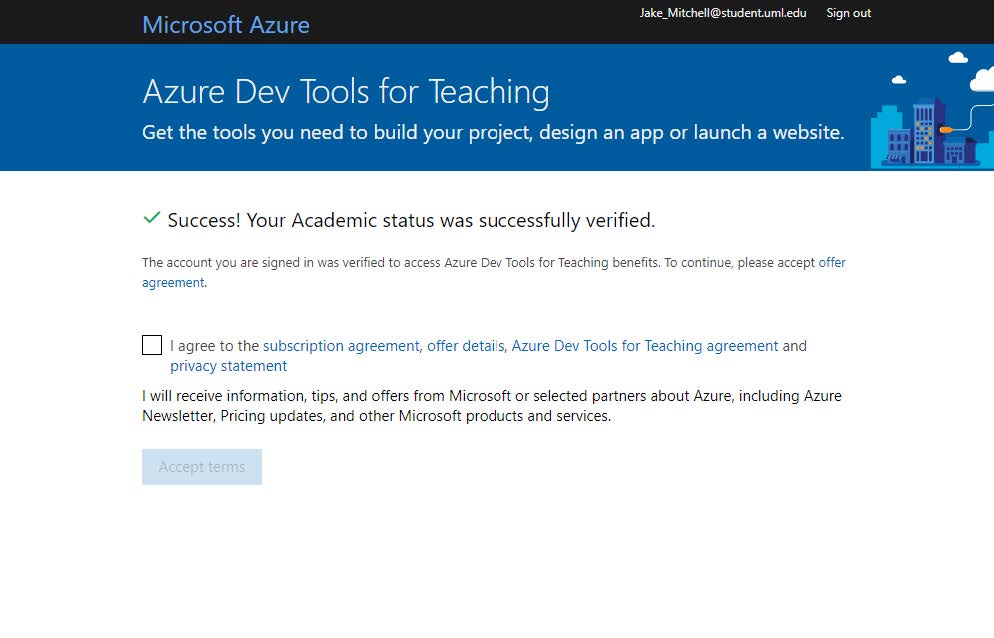Read the privacy statement
Screen dimensions: 994x638
229,366
